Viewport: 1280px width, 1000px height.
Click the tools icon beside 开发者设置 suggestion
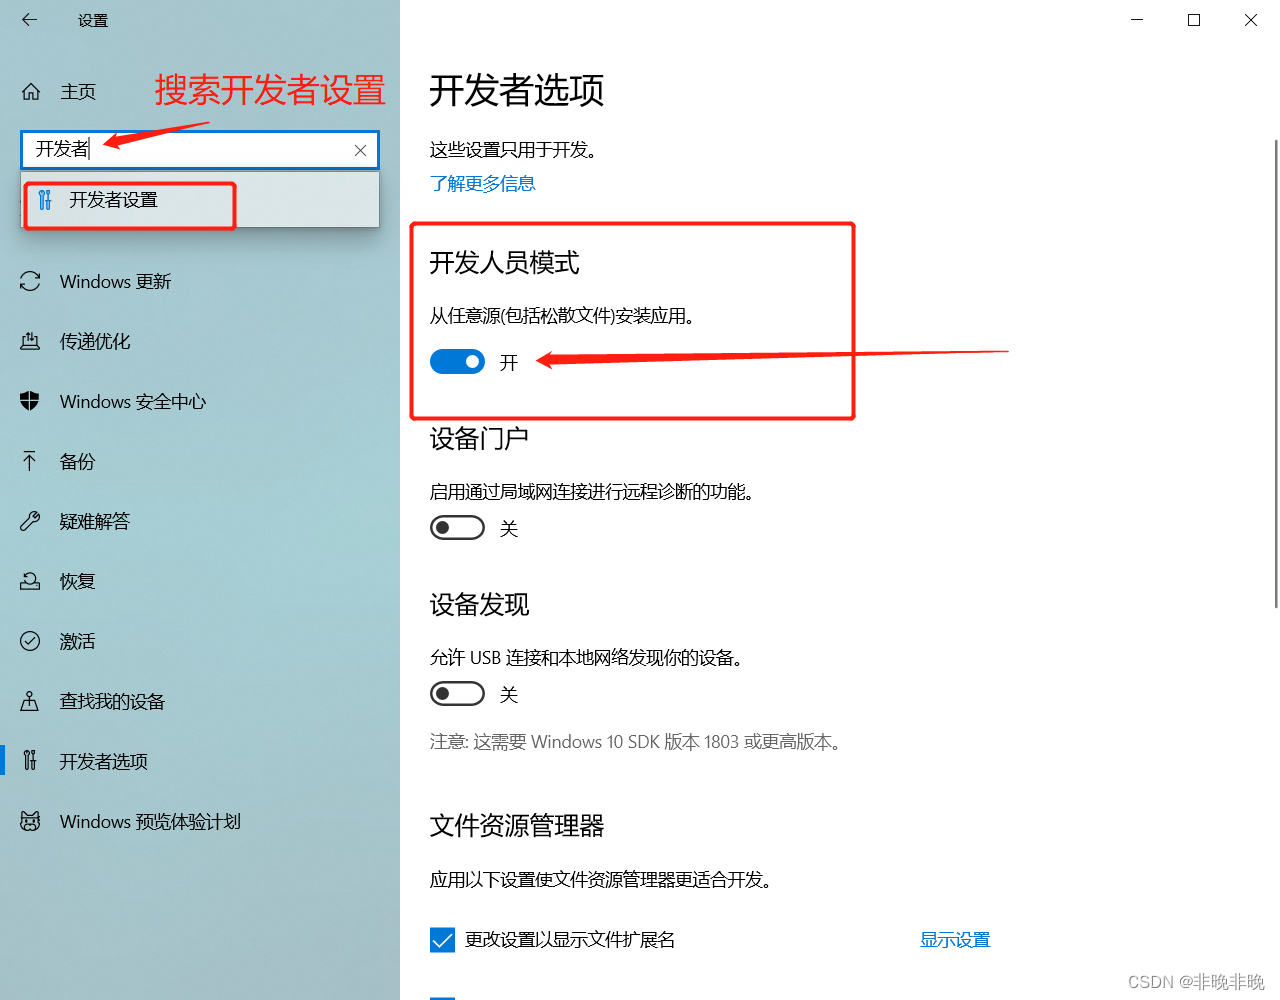point(45,200)
